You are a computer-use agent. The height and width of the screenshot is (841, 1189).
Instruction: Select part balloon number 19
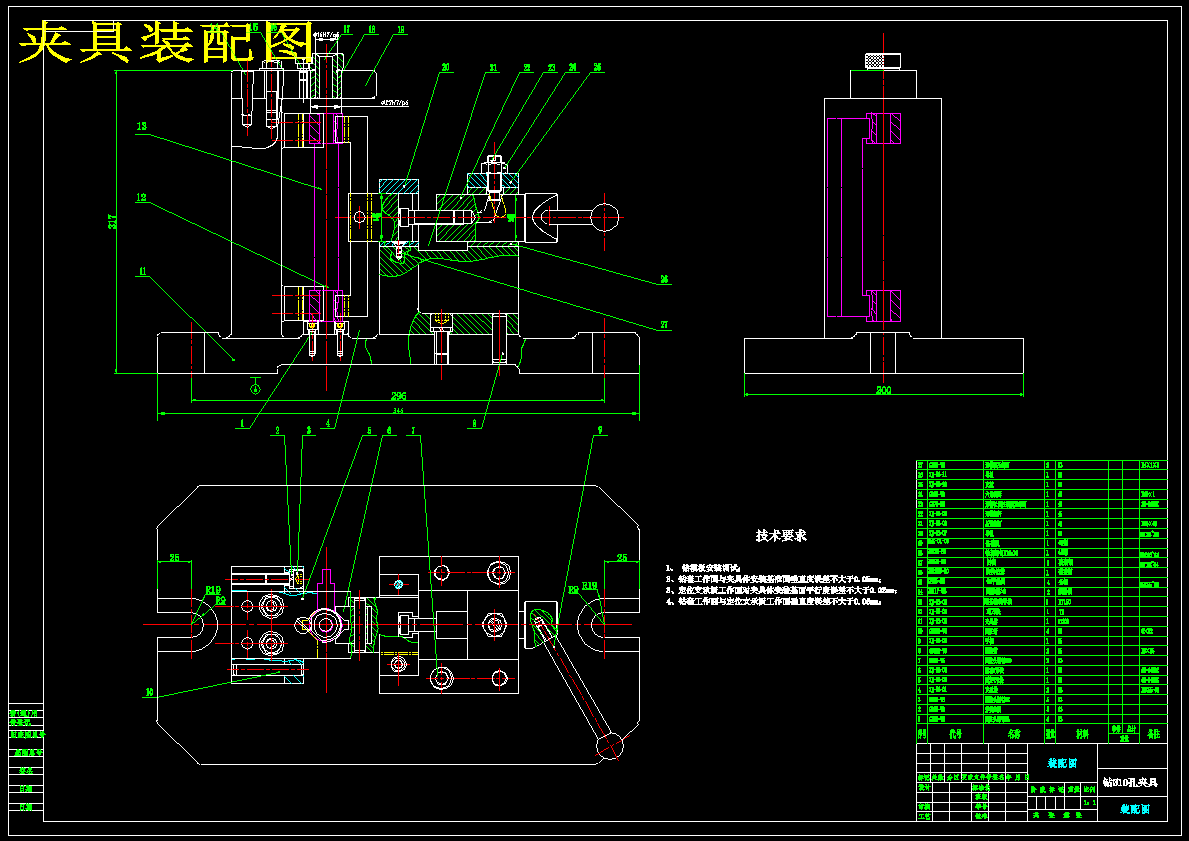401,30
